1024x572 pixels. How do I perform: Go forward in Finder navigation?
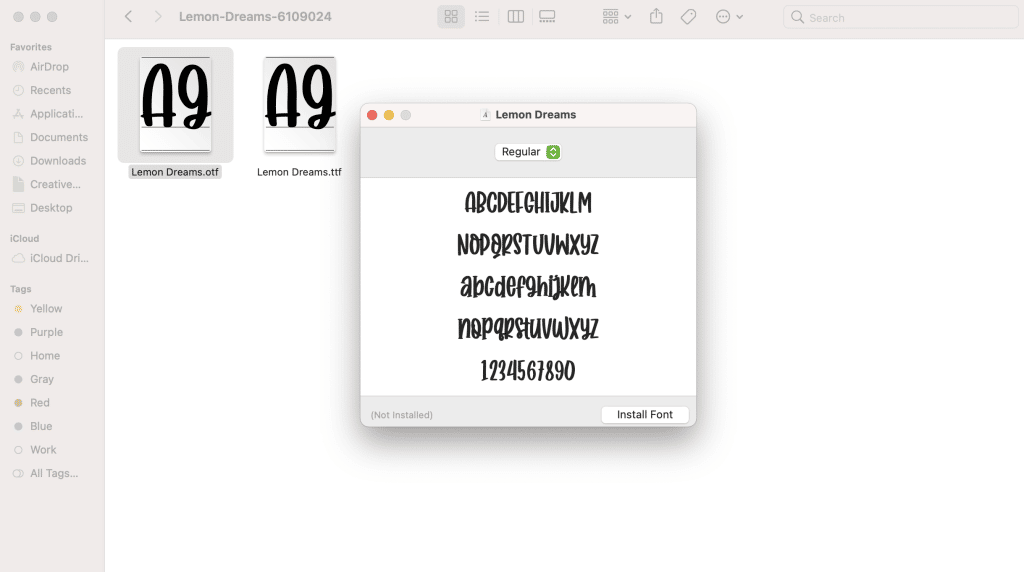[x=157, y=17]
